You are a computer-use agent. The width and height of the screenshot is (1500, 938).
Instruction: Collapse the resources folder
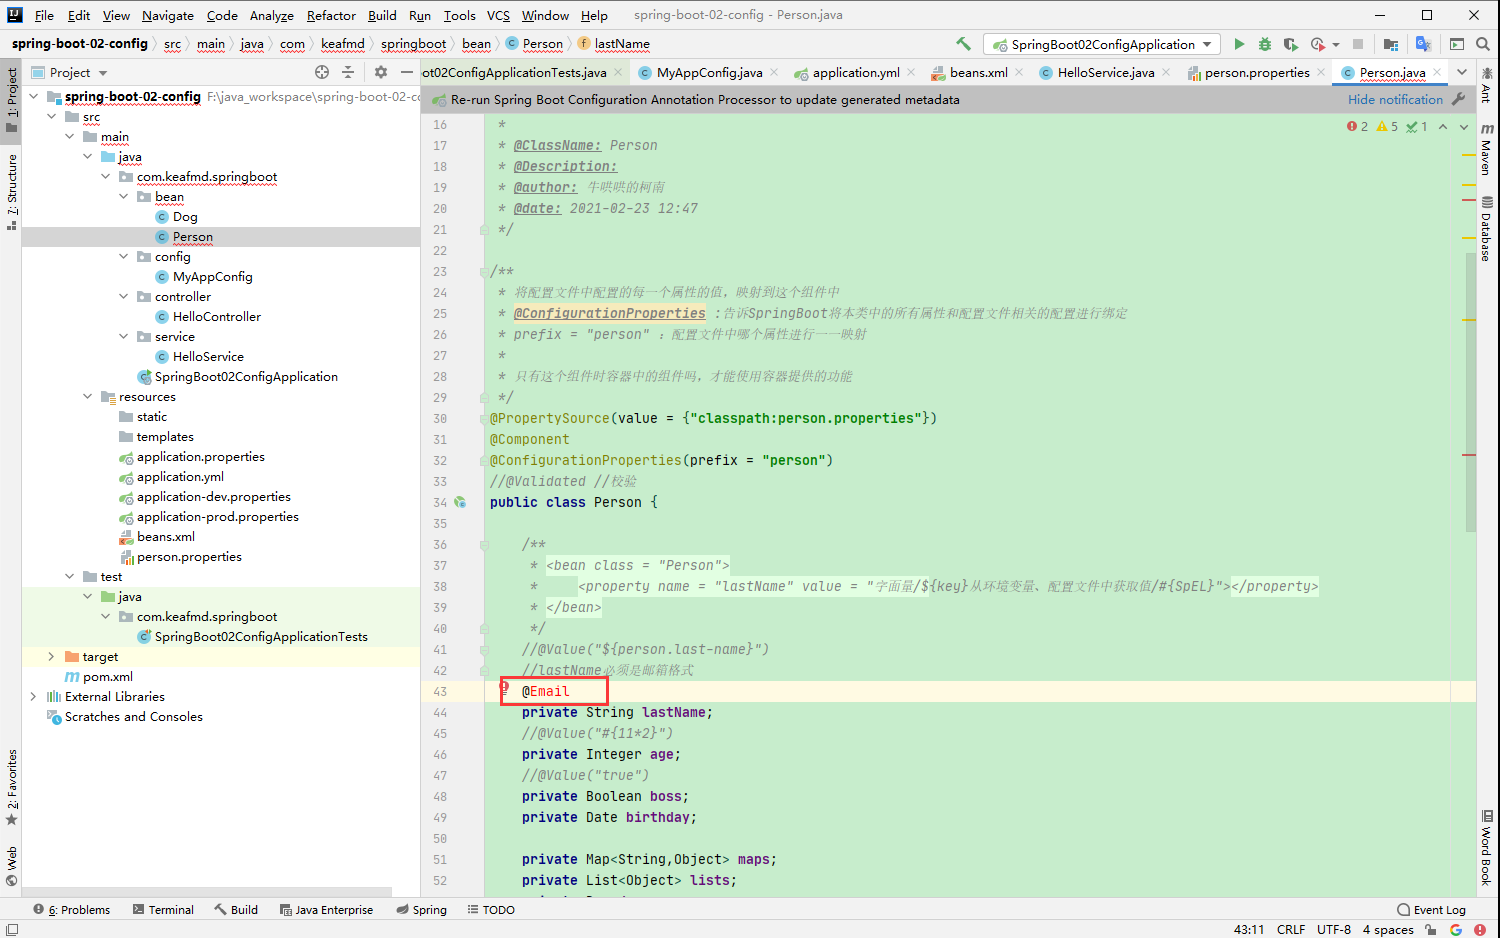tap(88, 397)
